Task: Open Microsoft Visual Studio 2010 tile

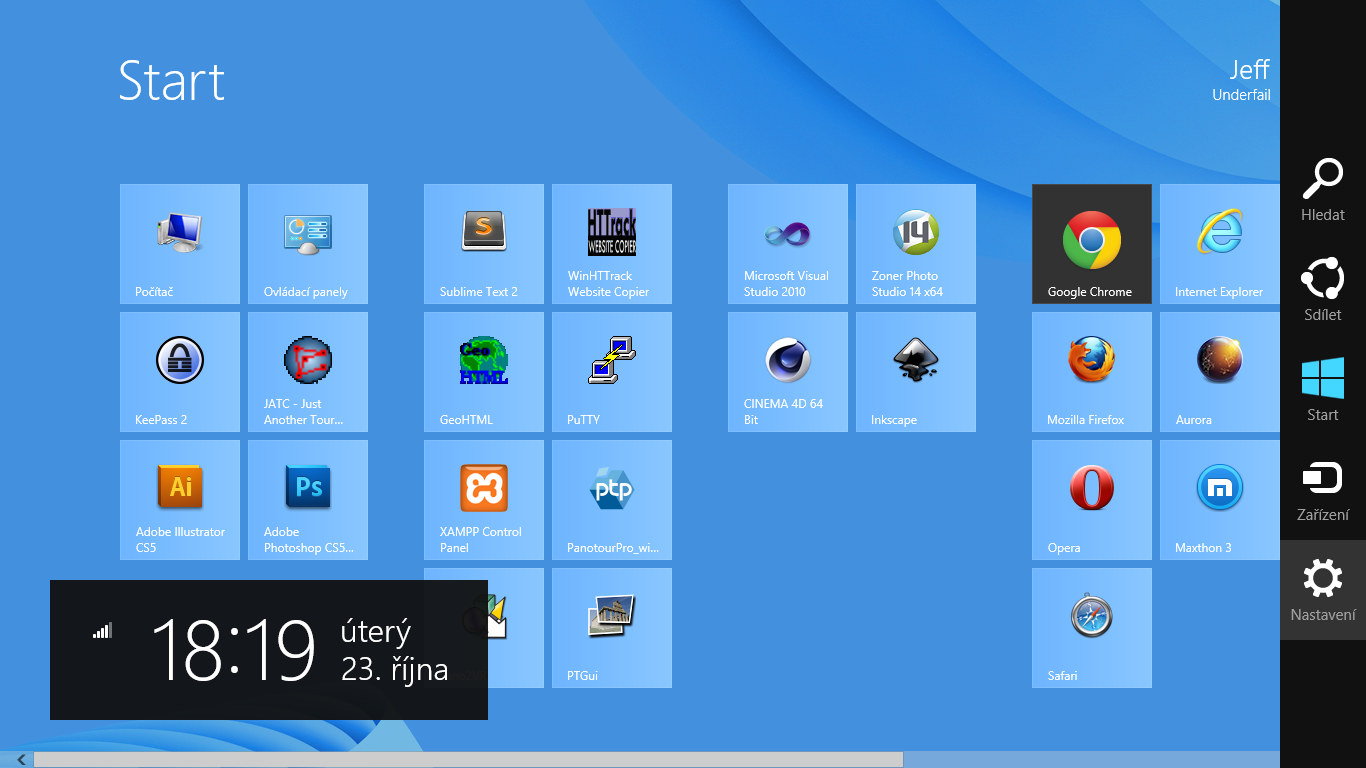Action: coord(787,243)
